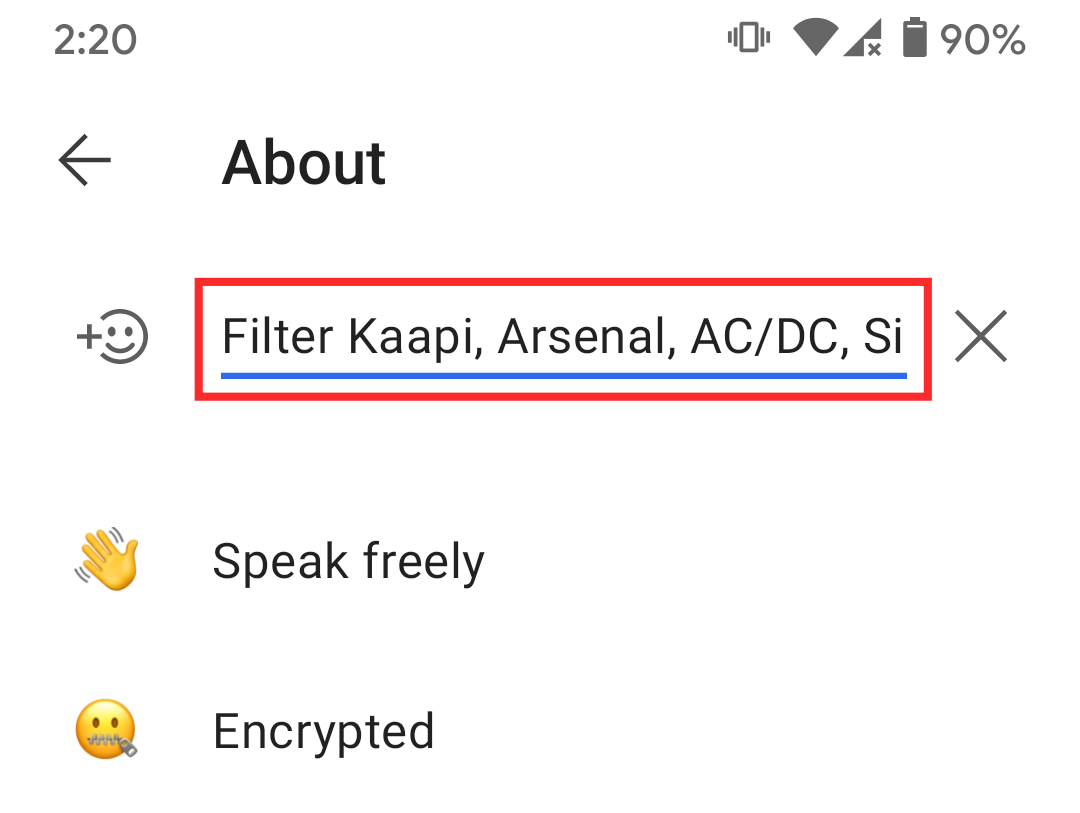Screen dimensions: 1080x813
Task: Tap the Wi-Fi status icon
Action: (815, 40)
